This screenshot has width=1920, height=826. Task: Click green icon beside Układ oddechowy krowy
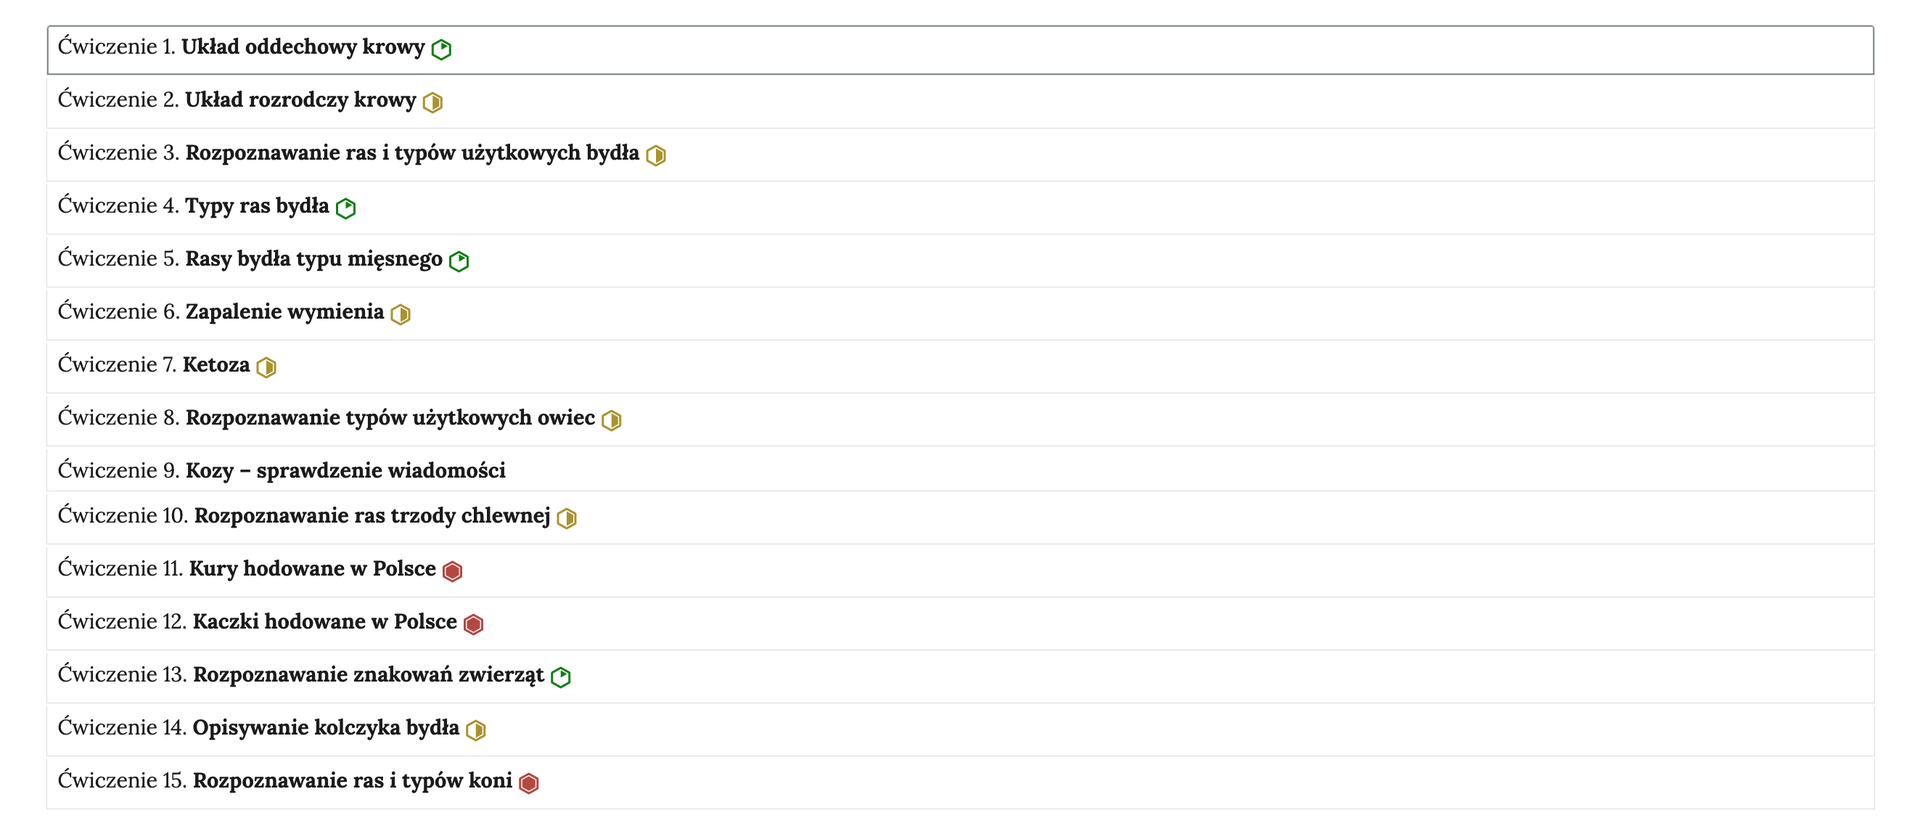tap(441, 49)
